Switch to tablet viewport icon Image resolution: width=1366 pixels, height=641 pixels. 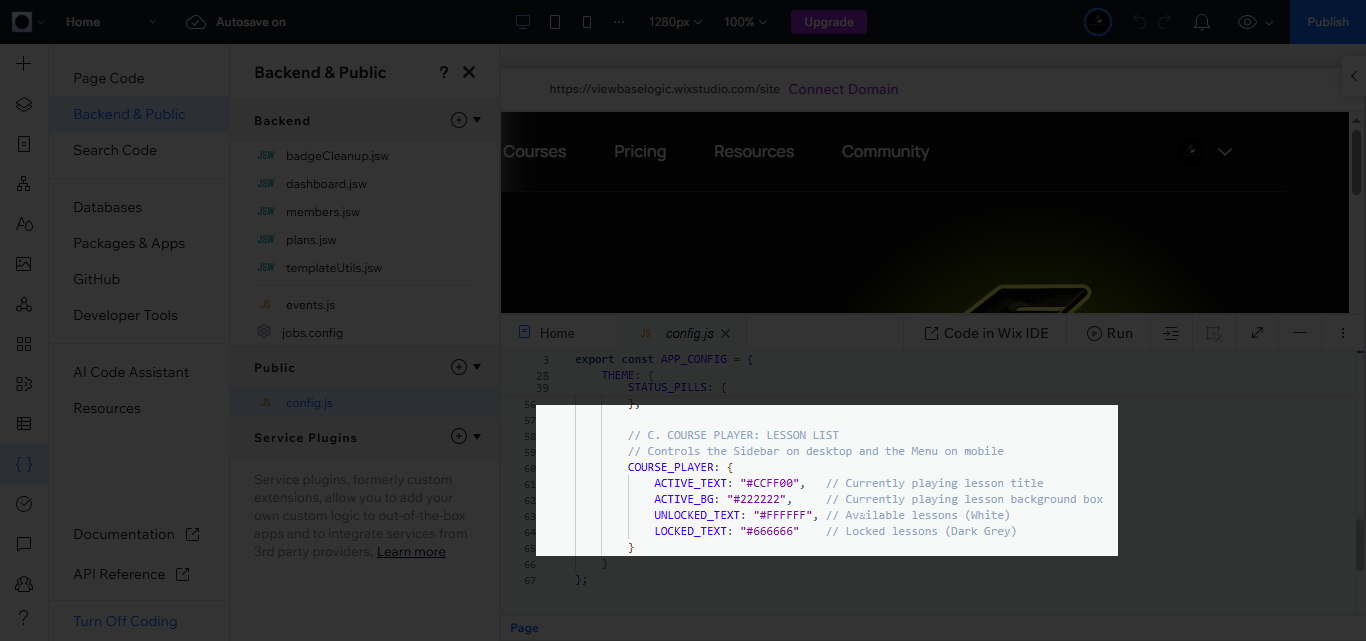[555, 22]
